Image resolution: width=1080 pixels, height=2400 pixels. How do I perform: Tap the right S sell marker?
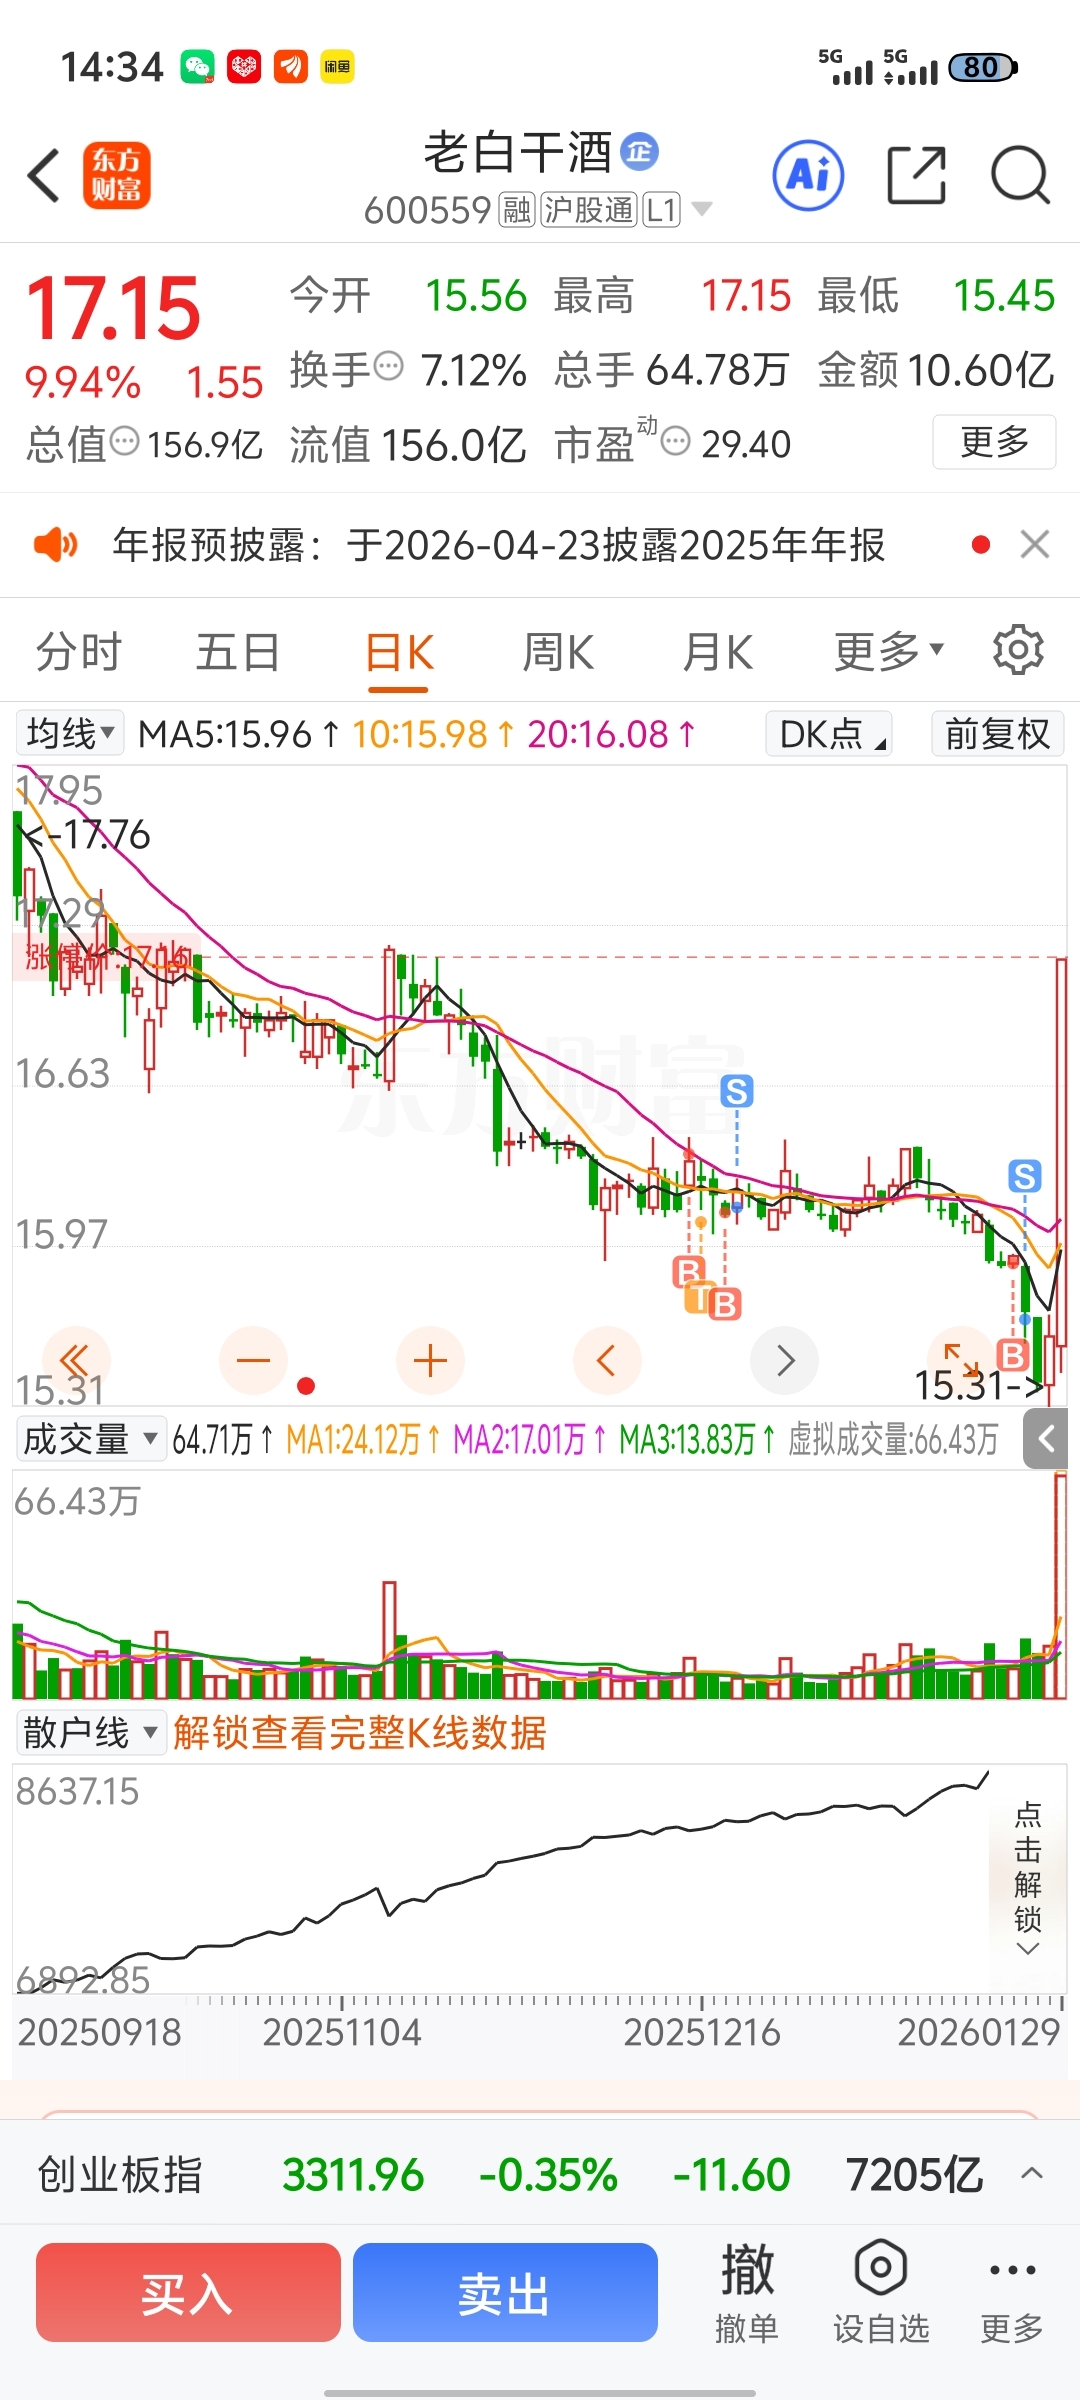(x=1024, y=1176)
